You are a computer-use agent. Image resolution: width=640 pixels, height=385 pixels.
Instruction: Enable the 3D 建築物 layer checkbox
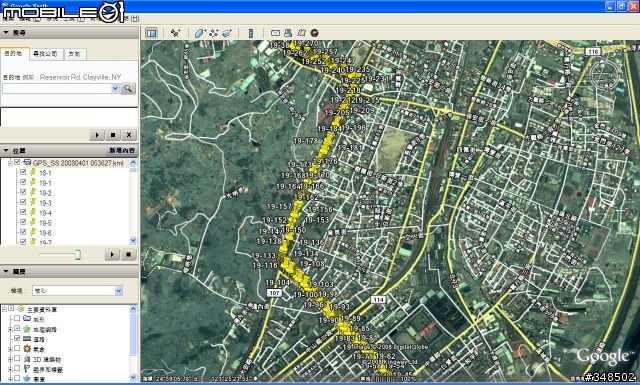click(x=17, y=359)
